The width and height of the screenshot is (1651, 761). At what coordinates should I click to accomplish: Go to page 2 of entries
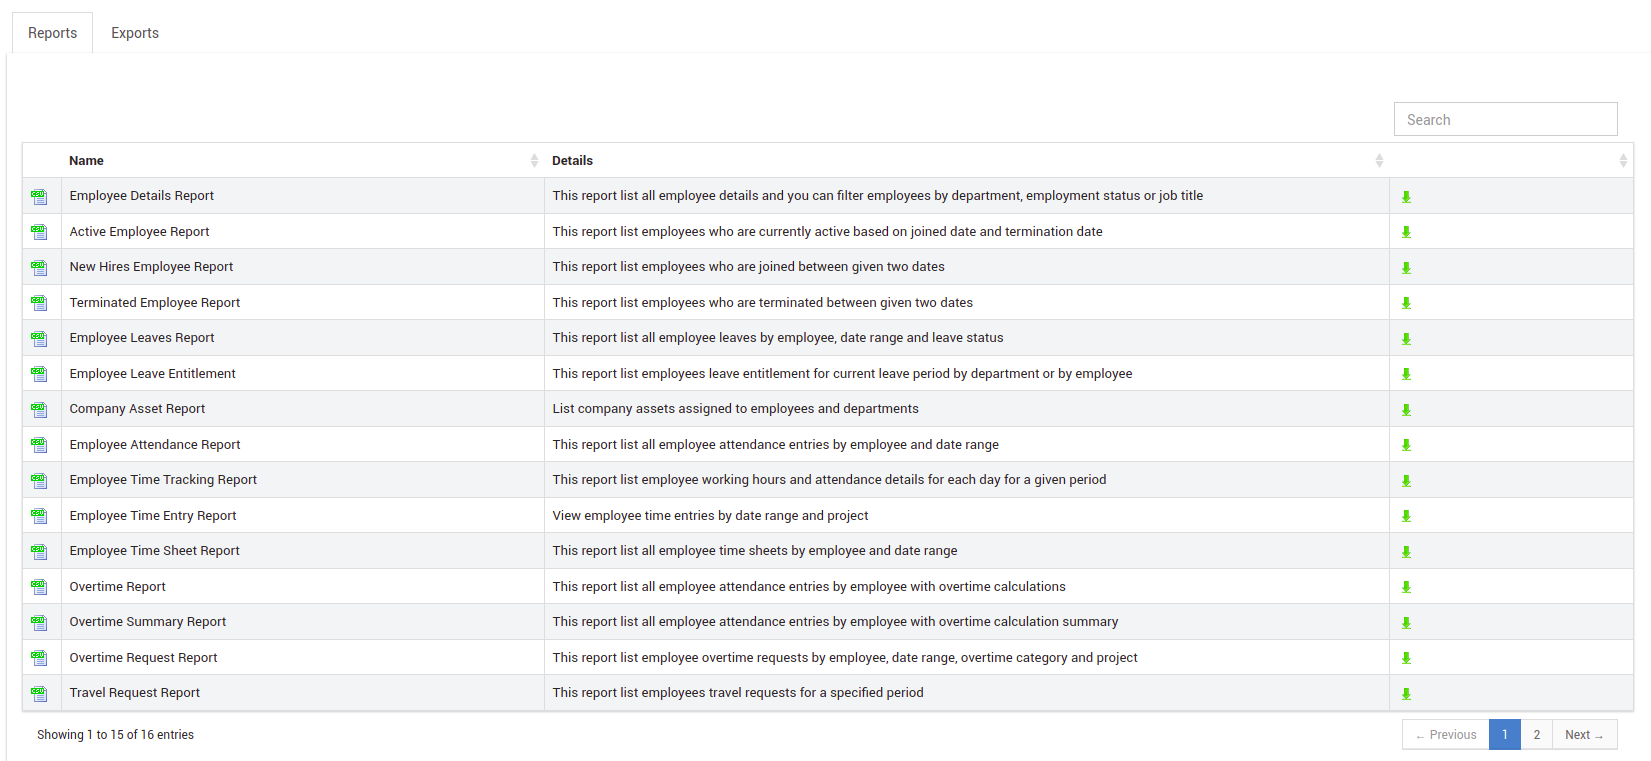pyautogui.click(x=1537, y=735)
